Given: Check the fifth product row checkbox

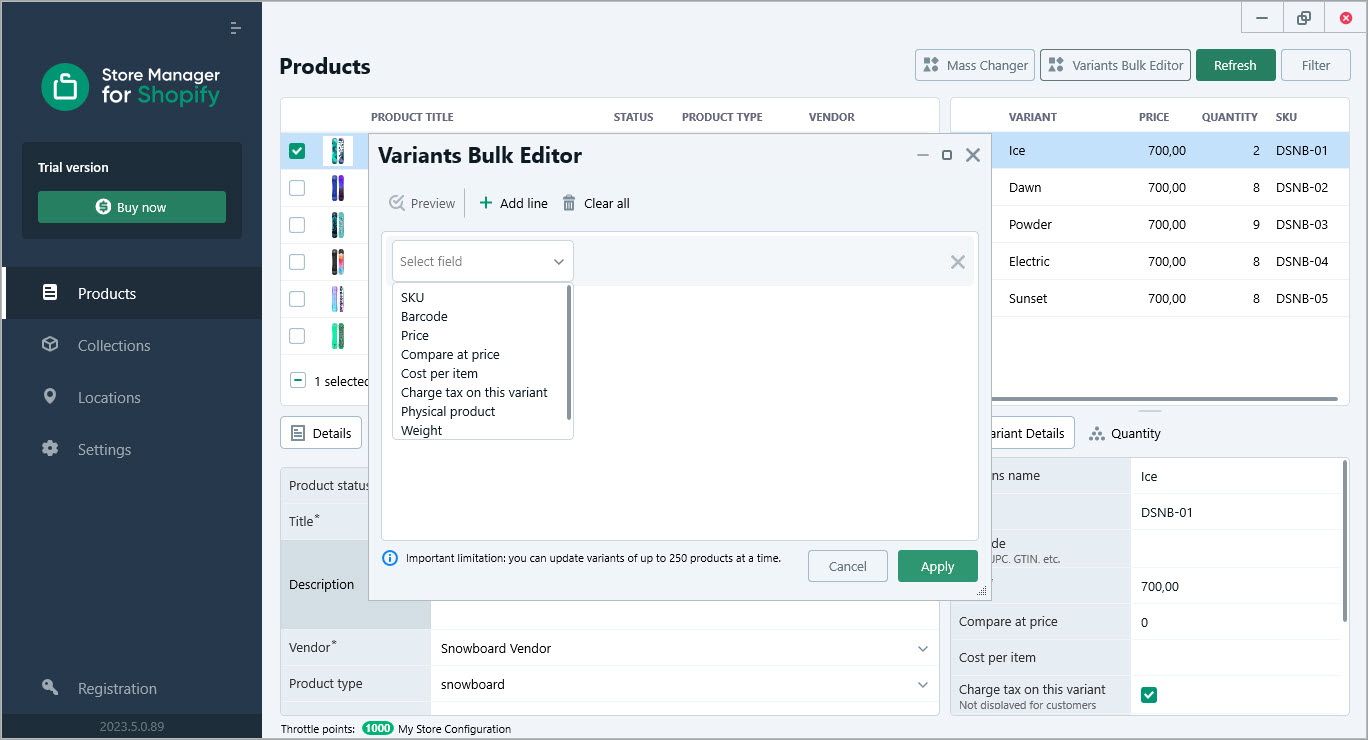Looking at the screenshot, I should (297, 299).
